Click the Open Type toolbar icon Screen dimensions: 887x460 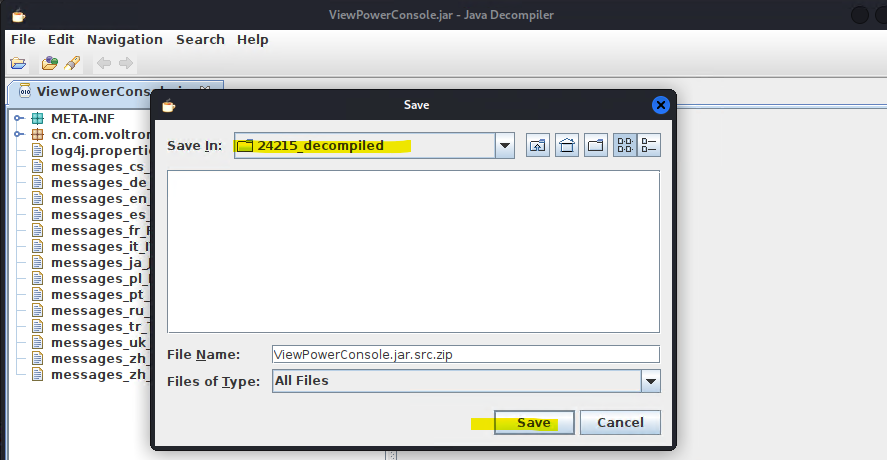coord(49,64)
